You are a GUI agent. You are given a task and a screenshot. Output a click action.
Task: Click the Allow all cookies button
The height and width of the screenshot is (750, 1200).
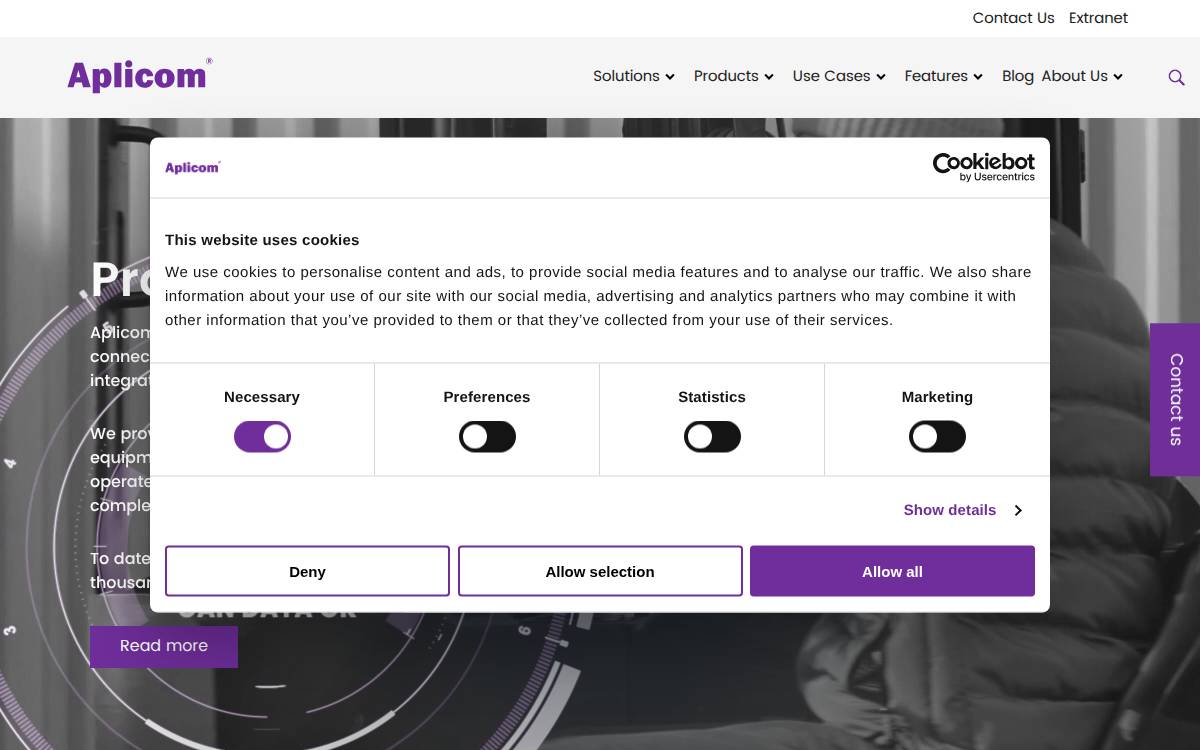[x=892, y=571]
